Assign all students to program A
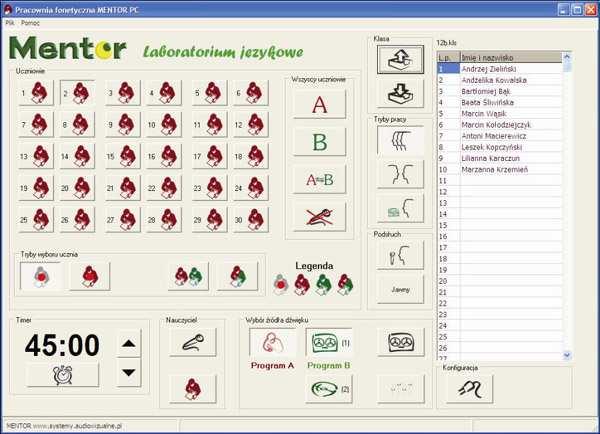Screen dimensions: 600x434 tap(320, 104)
